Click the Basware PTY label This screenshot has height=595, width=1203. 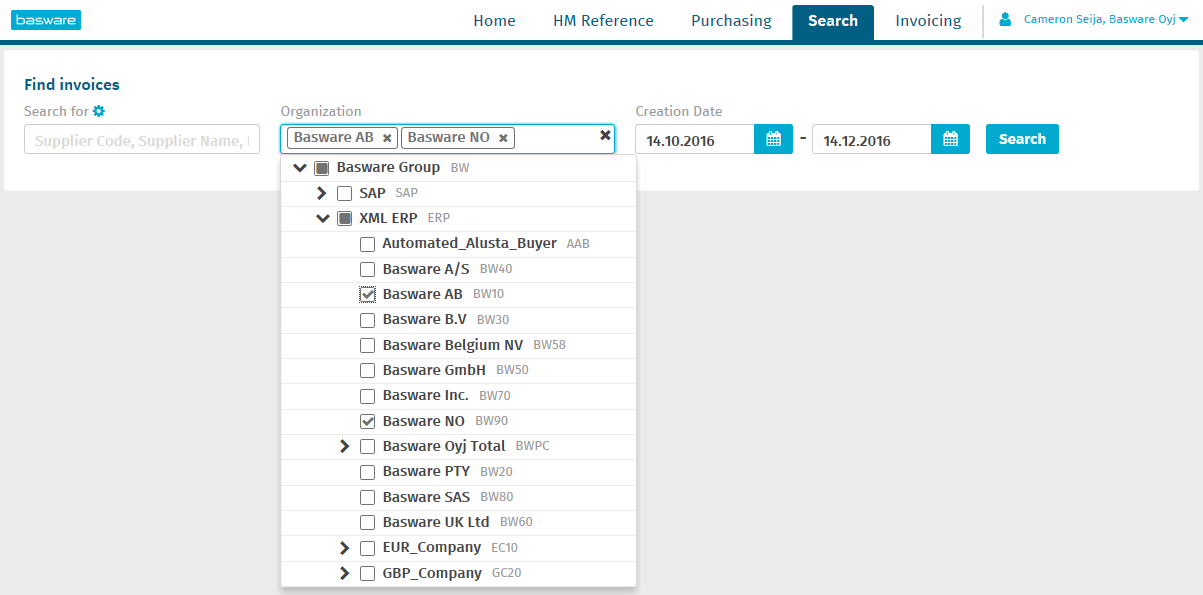coord(426,472)
